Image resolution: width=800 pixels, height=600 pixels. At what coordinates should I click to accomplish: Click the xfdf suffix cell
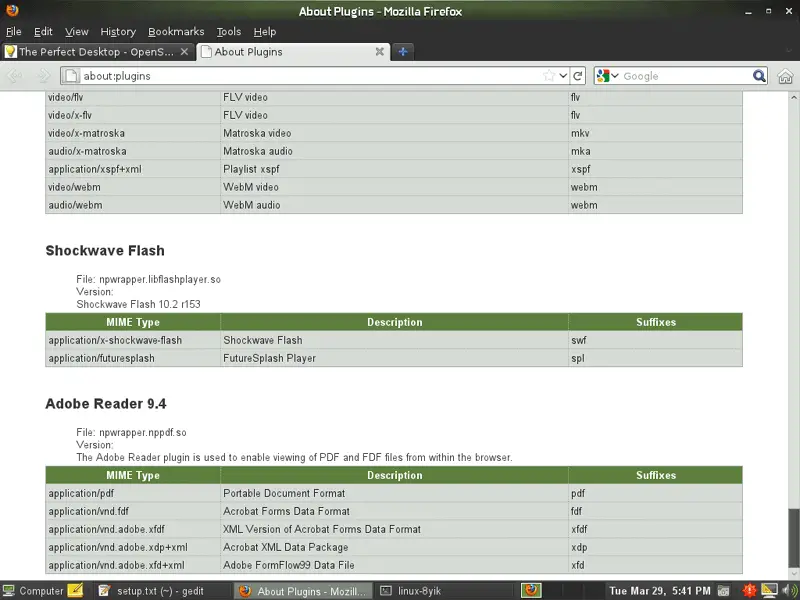coord(656,529)
